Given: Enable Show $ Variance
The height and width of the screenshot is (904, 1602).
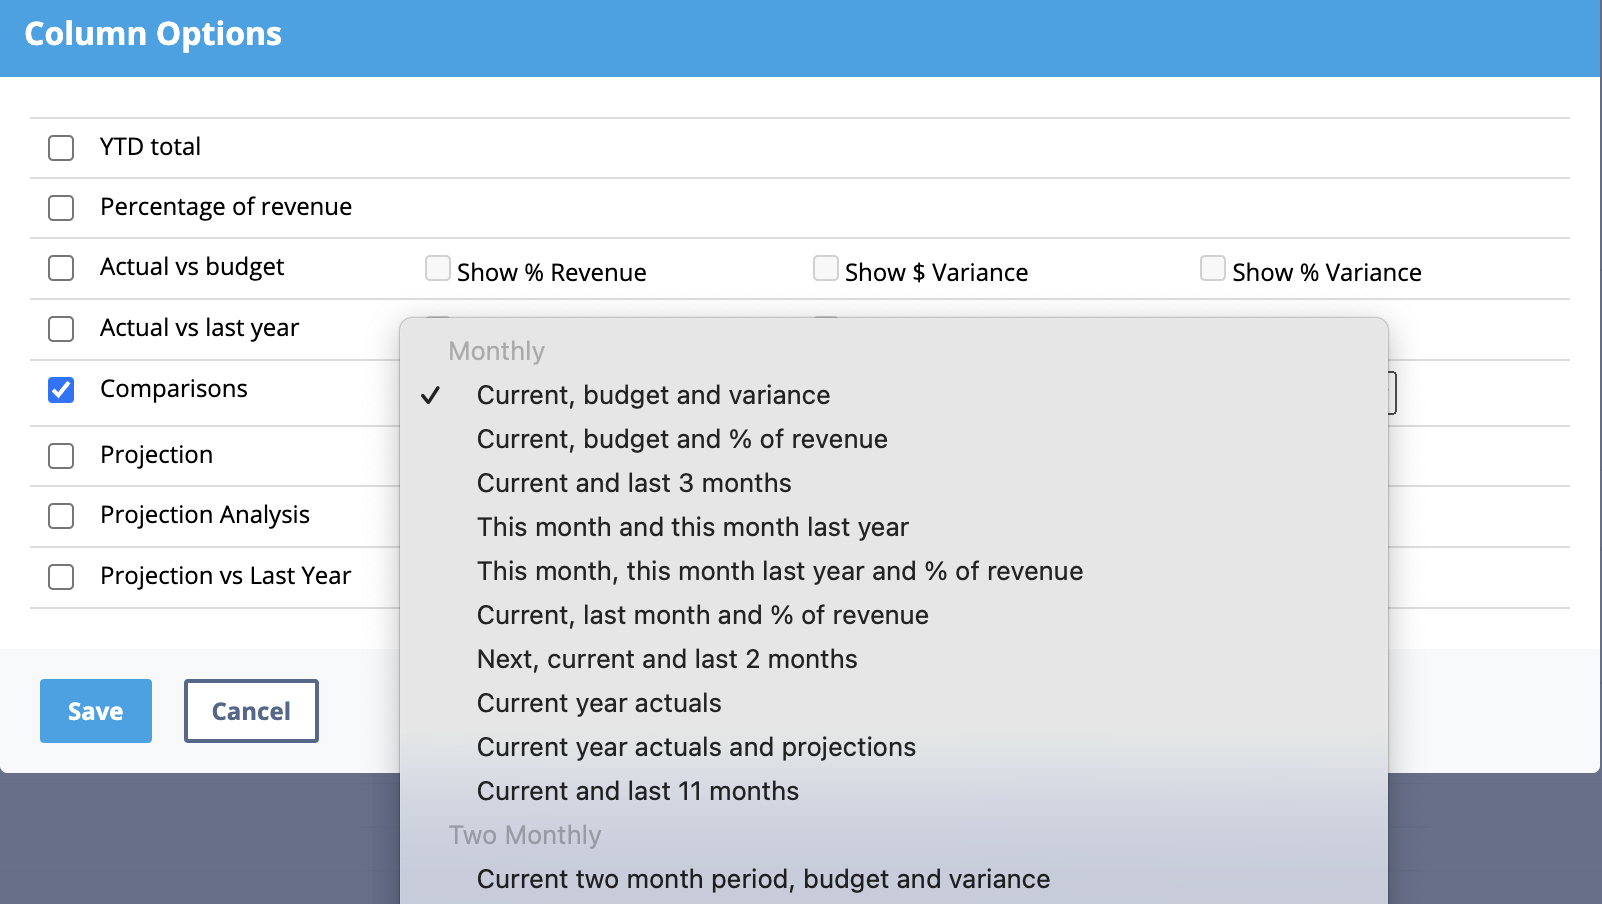Looking at the screenshot, I should [825, 268].
